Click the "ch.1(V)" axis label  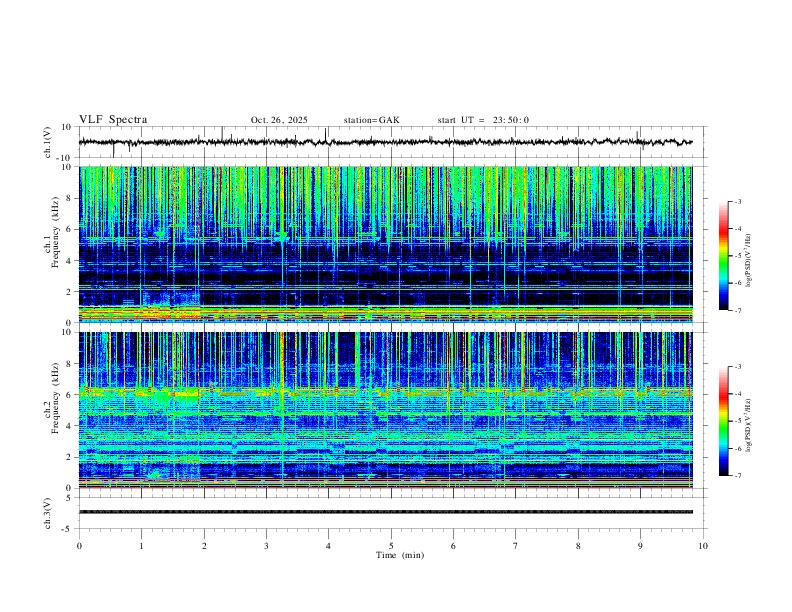tap(48, 142)
